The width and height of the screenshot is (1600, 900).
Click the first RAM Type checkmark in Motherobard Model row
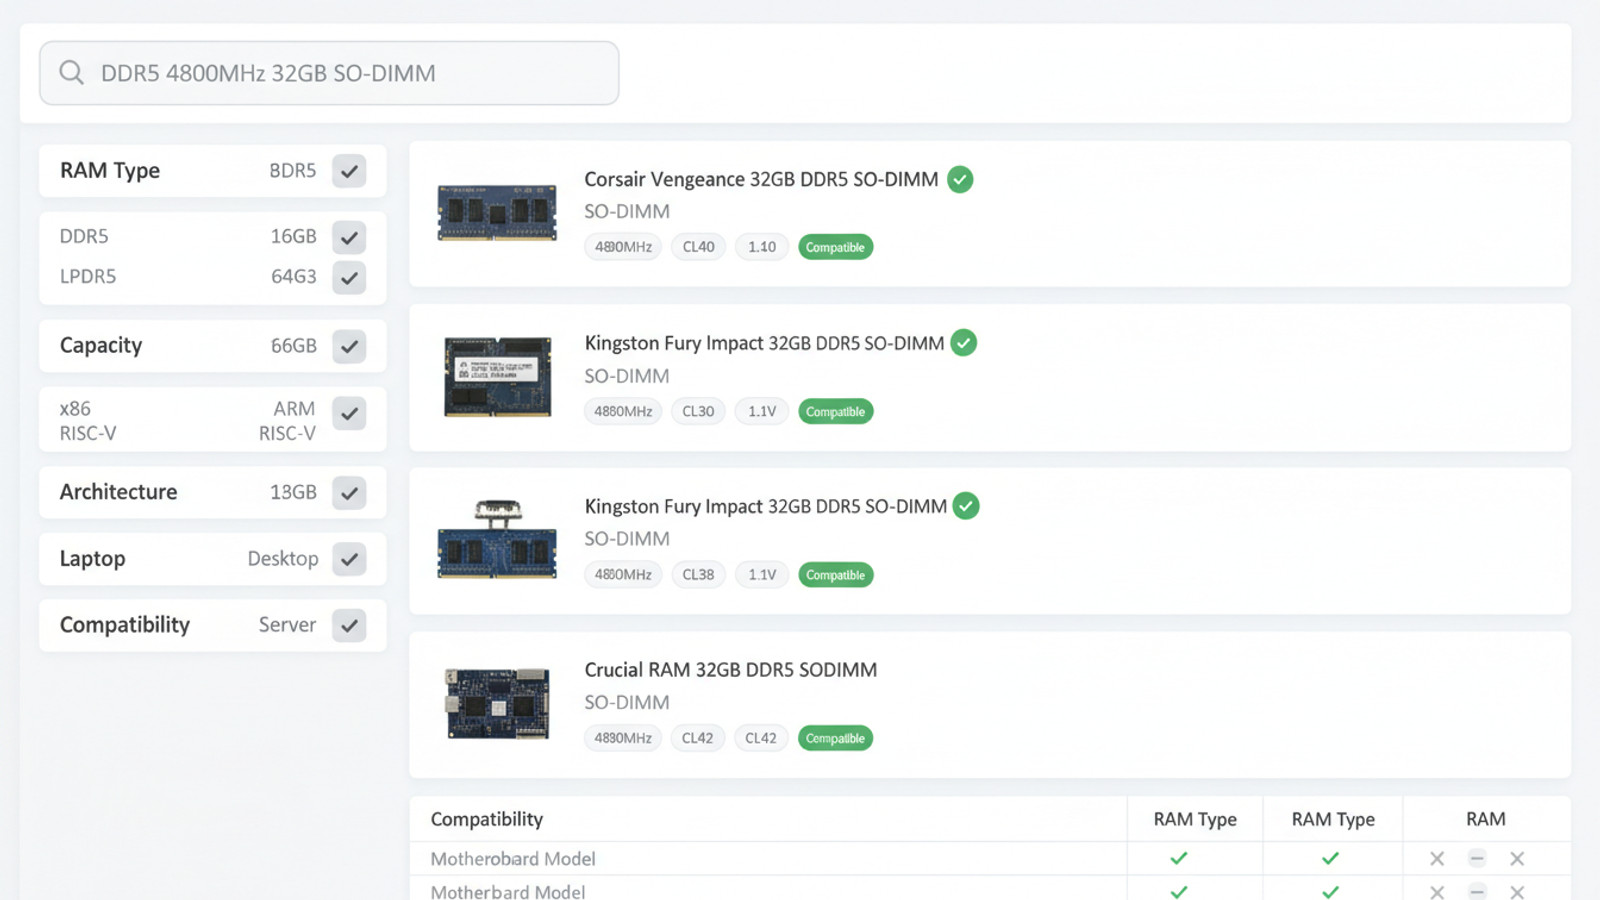[x=1179, y=858]
